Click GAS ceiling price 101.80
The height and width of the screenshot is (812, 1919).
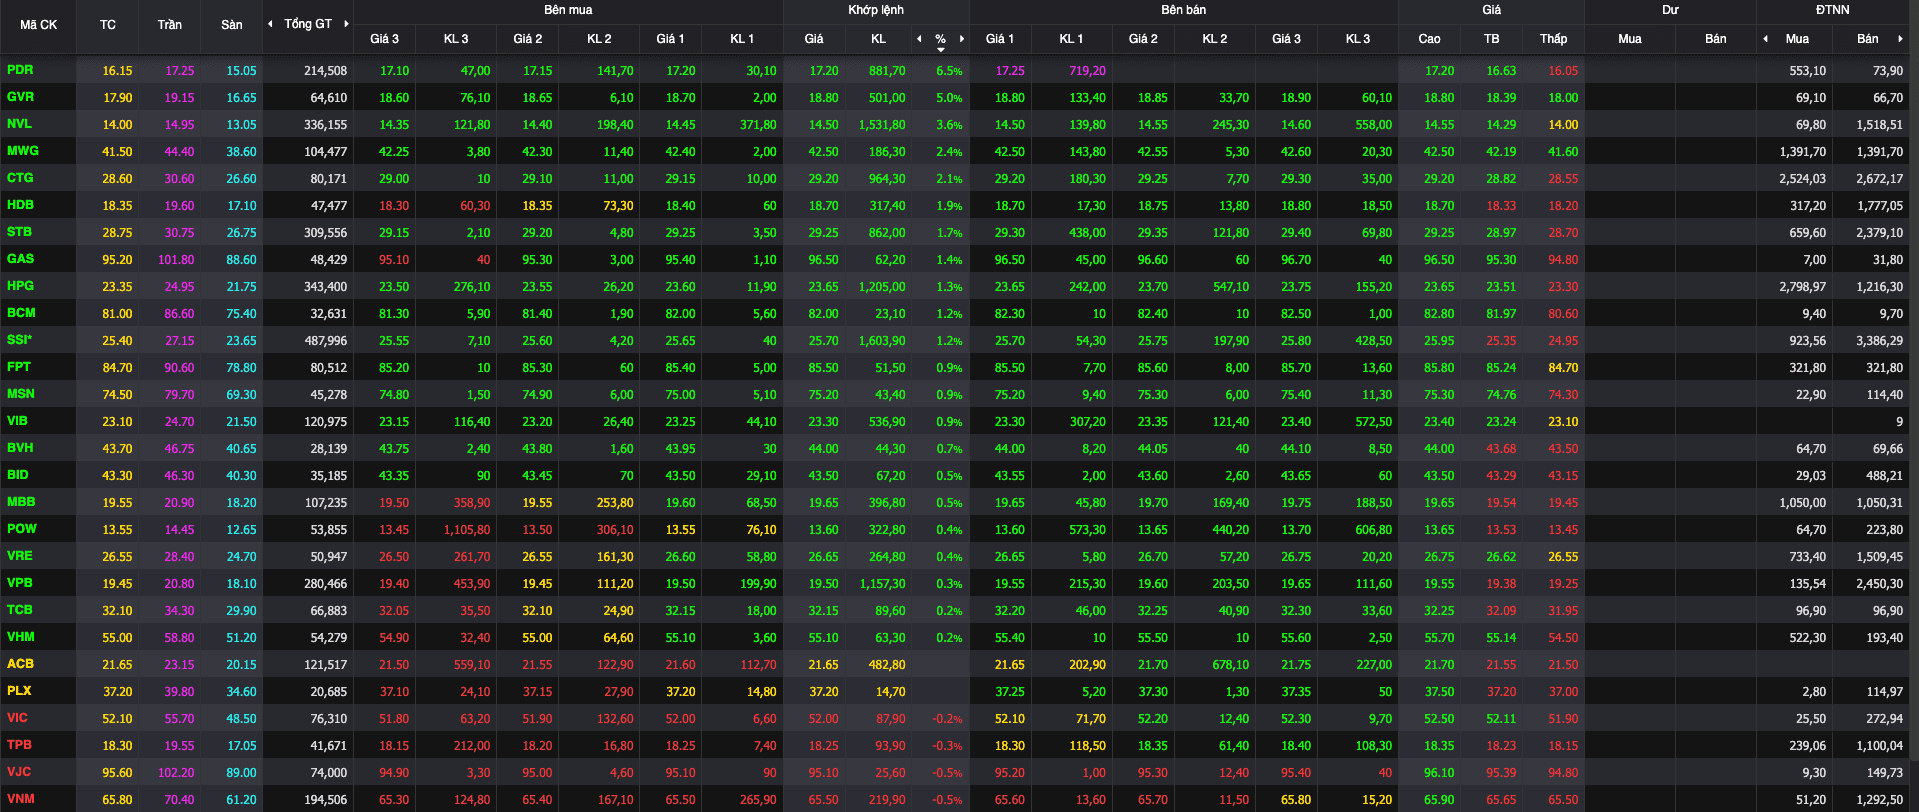[176, 260]
